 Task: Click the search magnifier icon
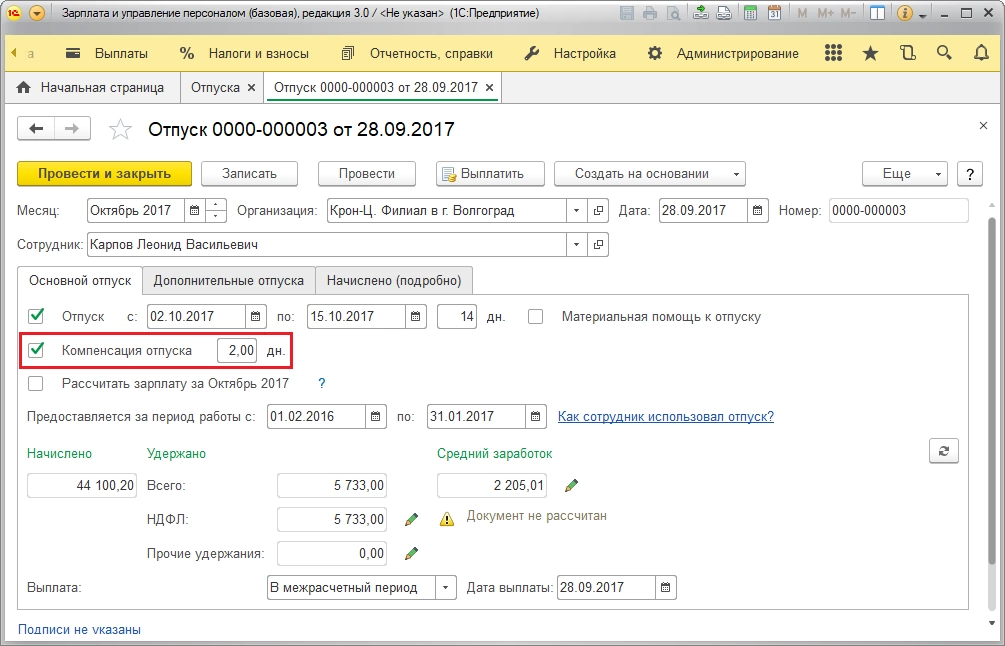944,53
